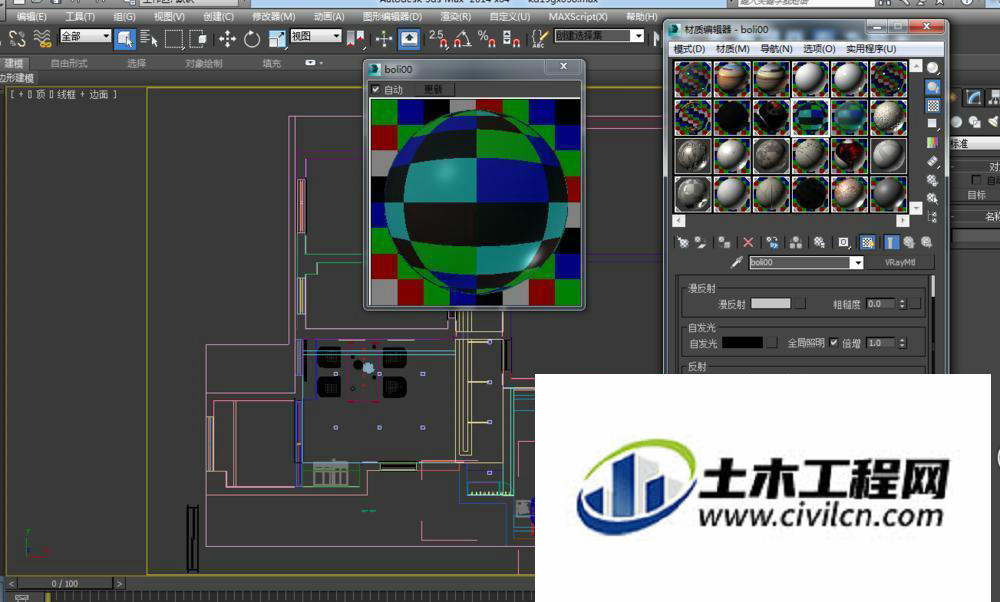Viewport: 1000px width, 602px height.
Task: Toggle Keyboard Shortcut Override icon
Action: (409, 39)
